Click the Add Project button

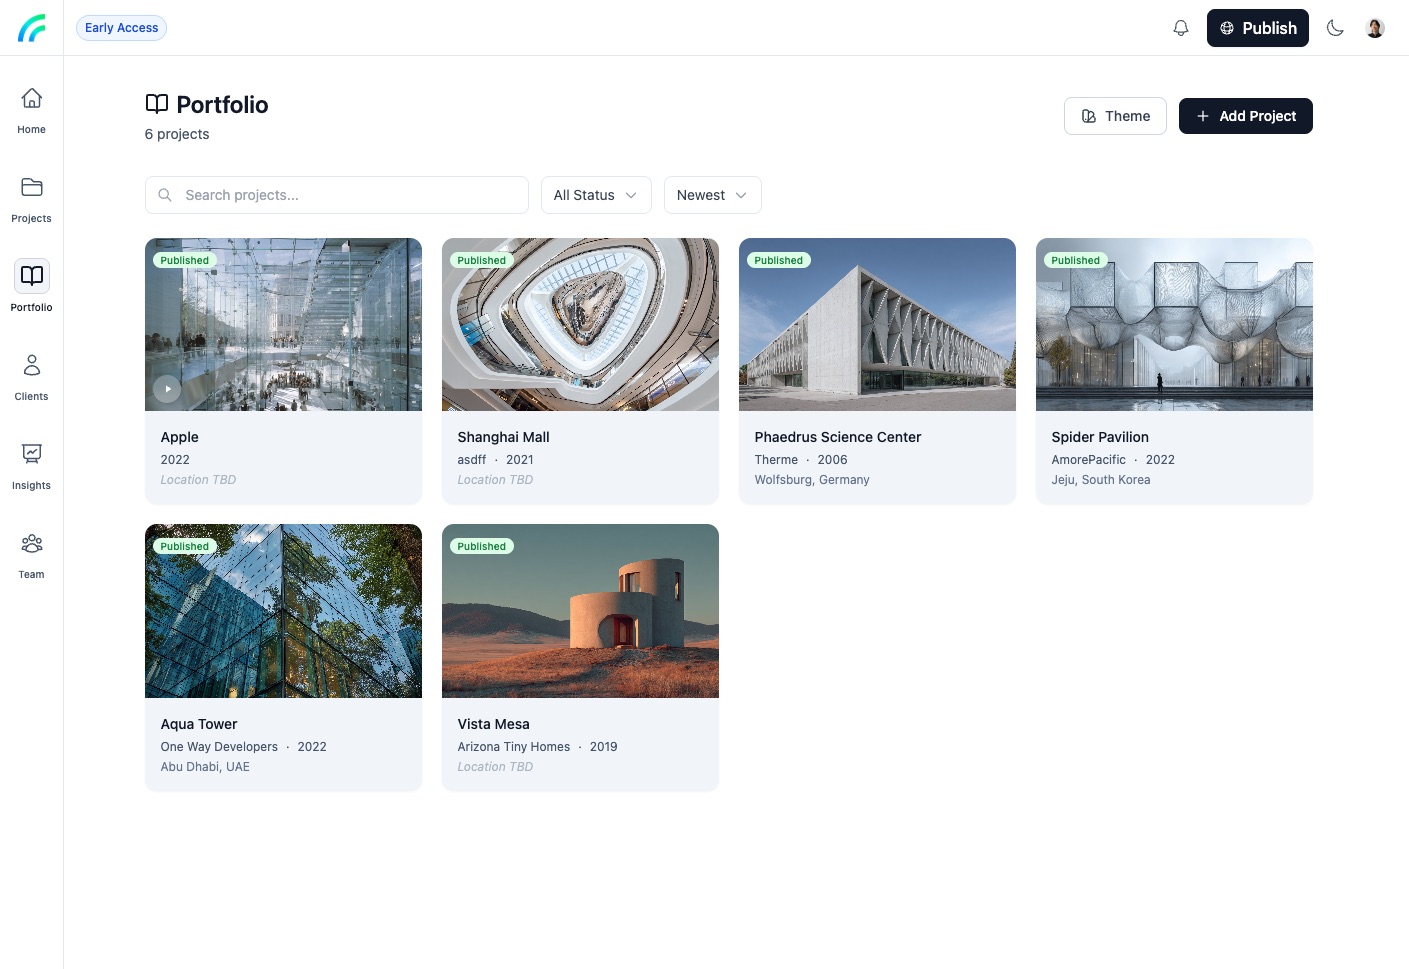(x=1245, y=116)
